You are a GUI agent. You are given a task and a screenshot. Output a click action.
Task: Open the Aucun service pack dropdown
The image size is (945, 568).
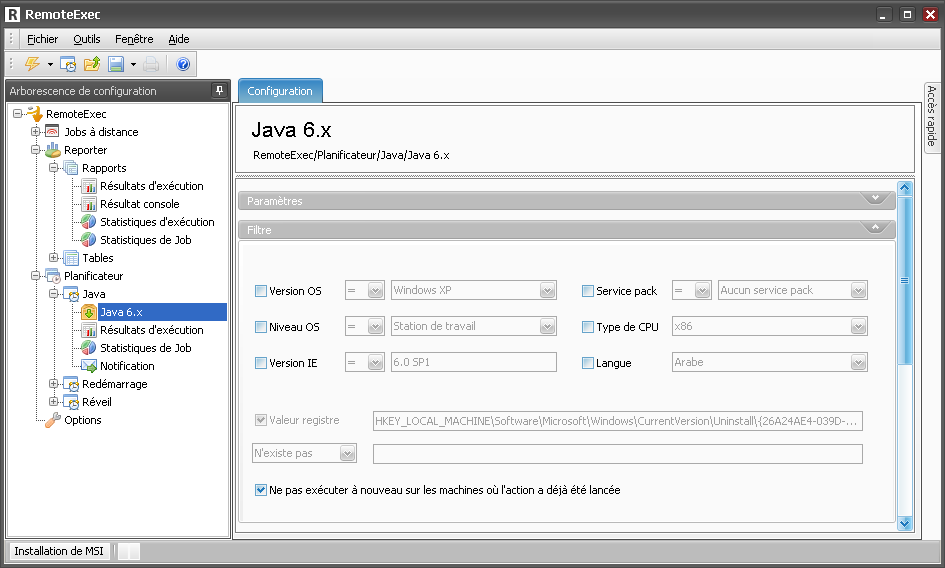(x=858, y=291)
